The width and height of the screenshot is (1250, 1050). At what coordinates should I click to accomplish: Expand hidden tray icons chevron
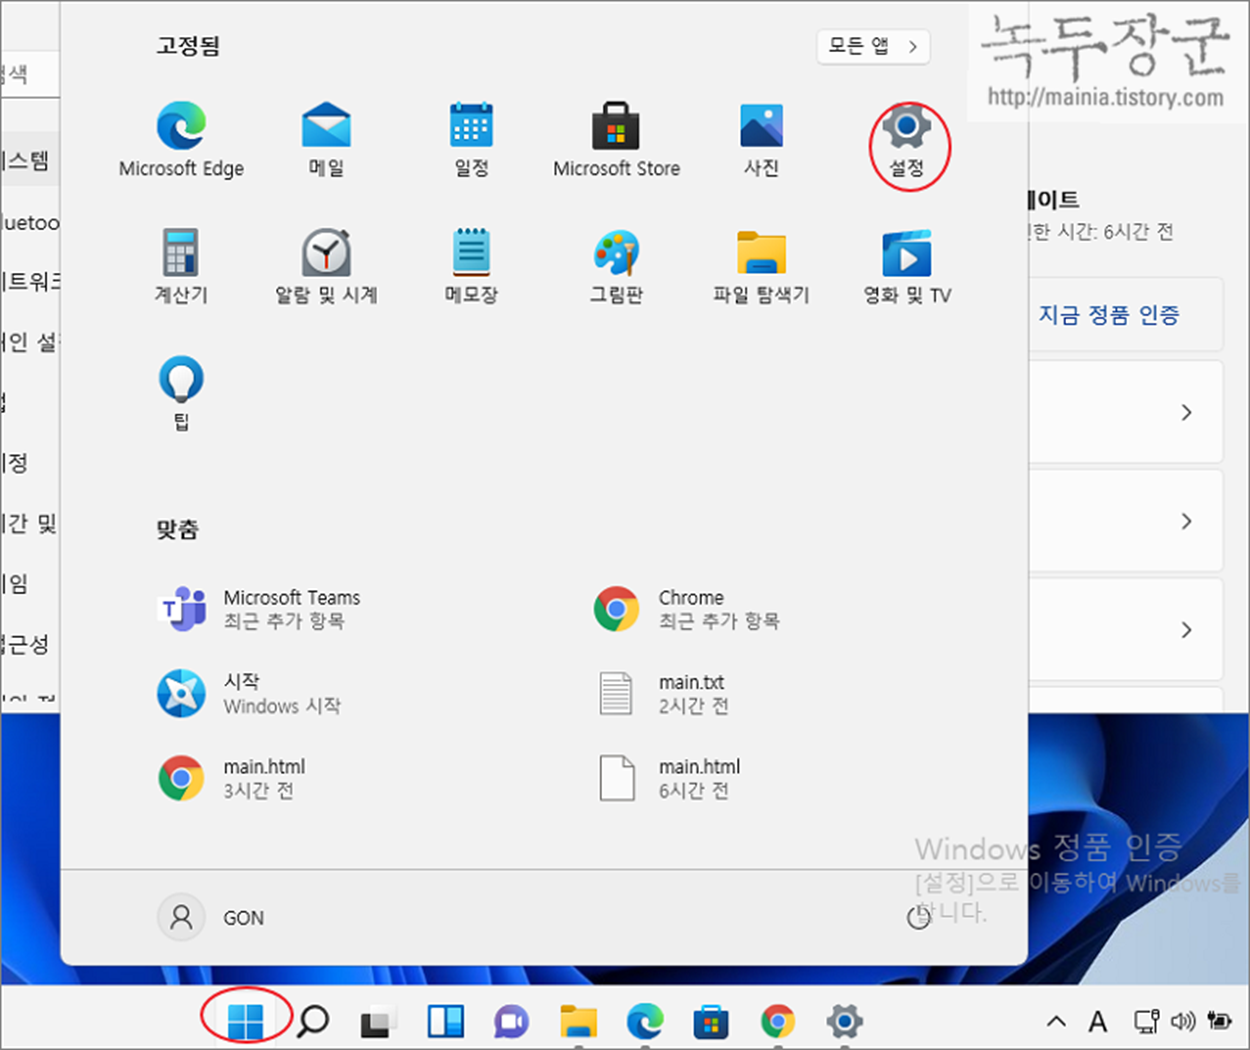coord(1056,1021)
